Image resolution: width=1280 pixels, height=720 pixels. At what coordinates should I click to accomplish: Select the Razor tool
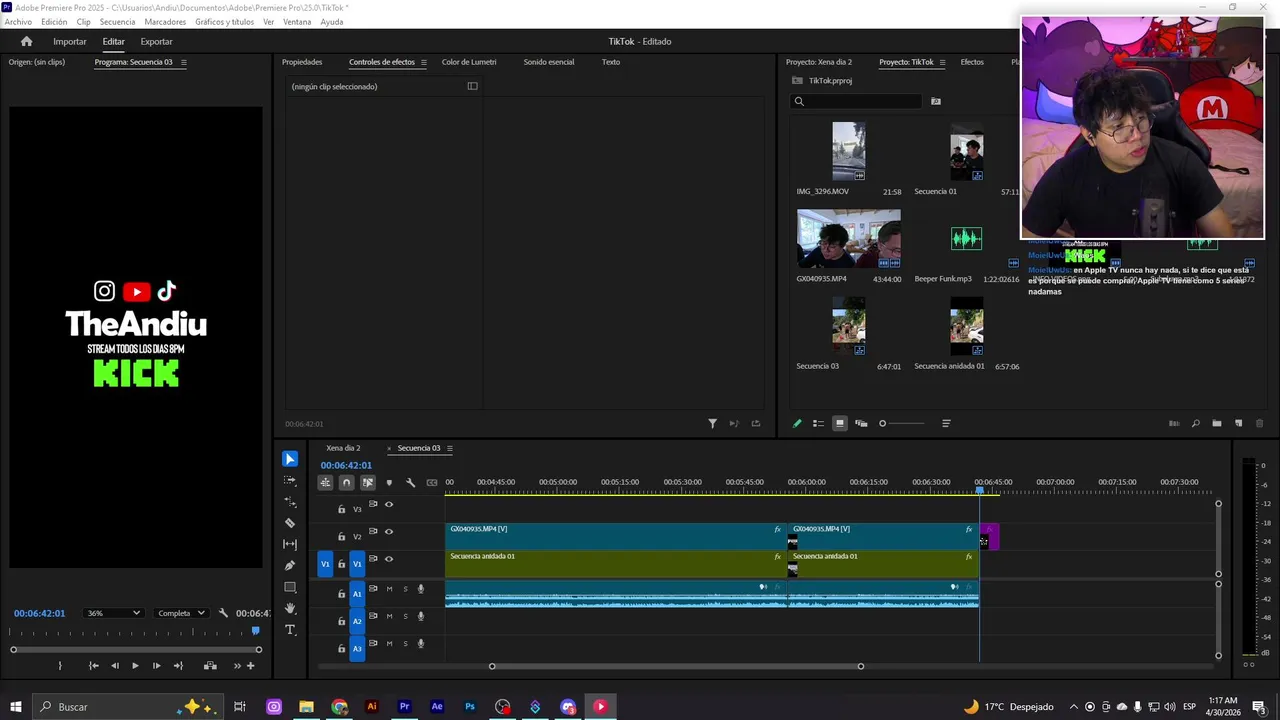(x=290, y=523)
